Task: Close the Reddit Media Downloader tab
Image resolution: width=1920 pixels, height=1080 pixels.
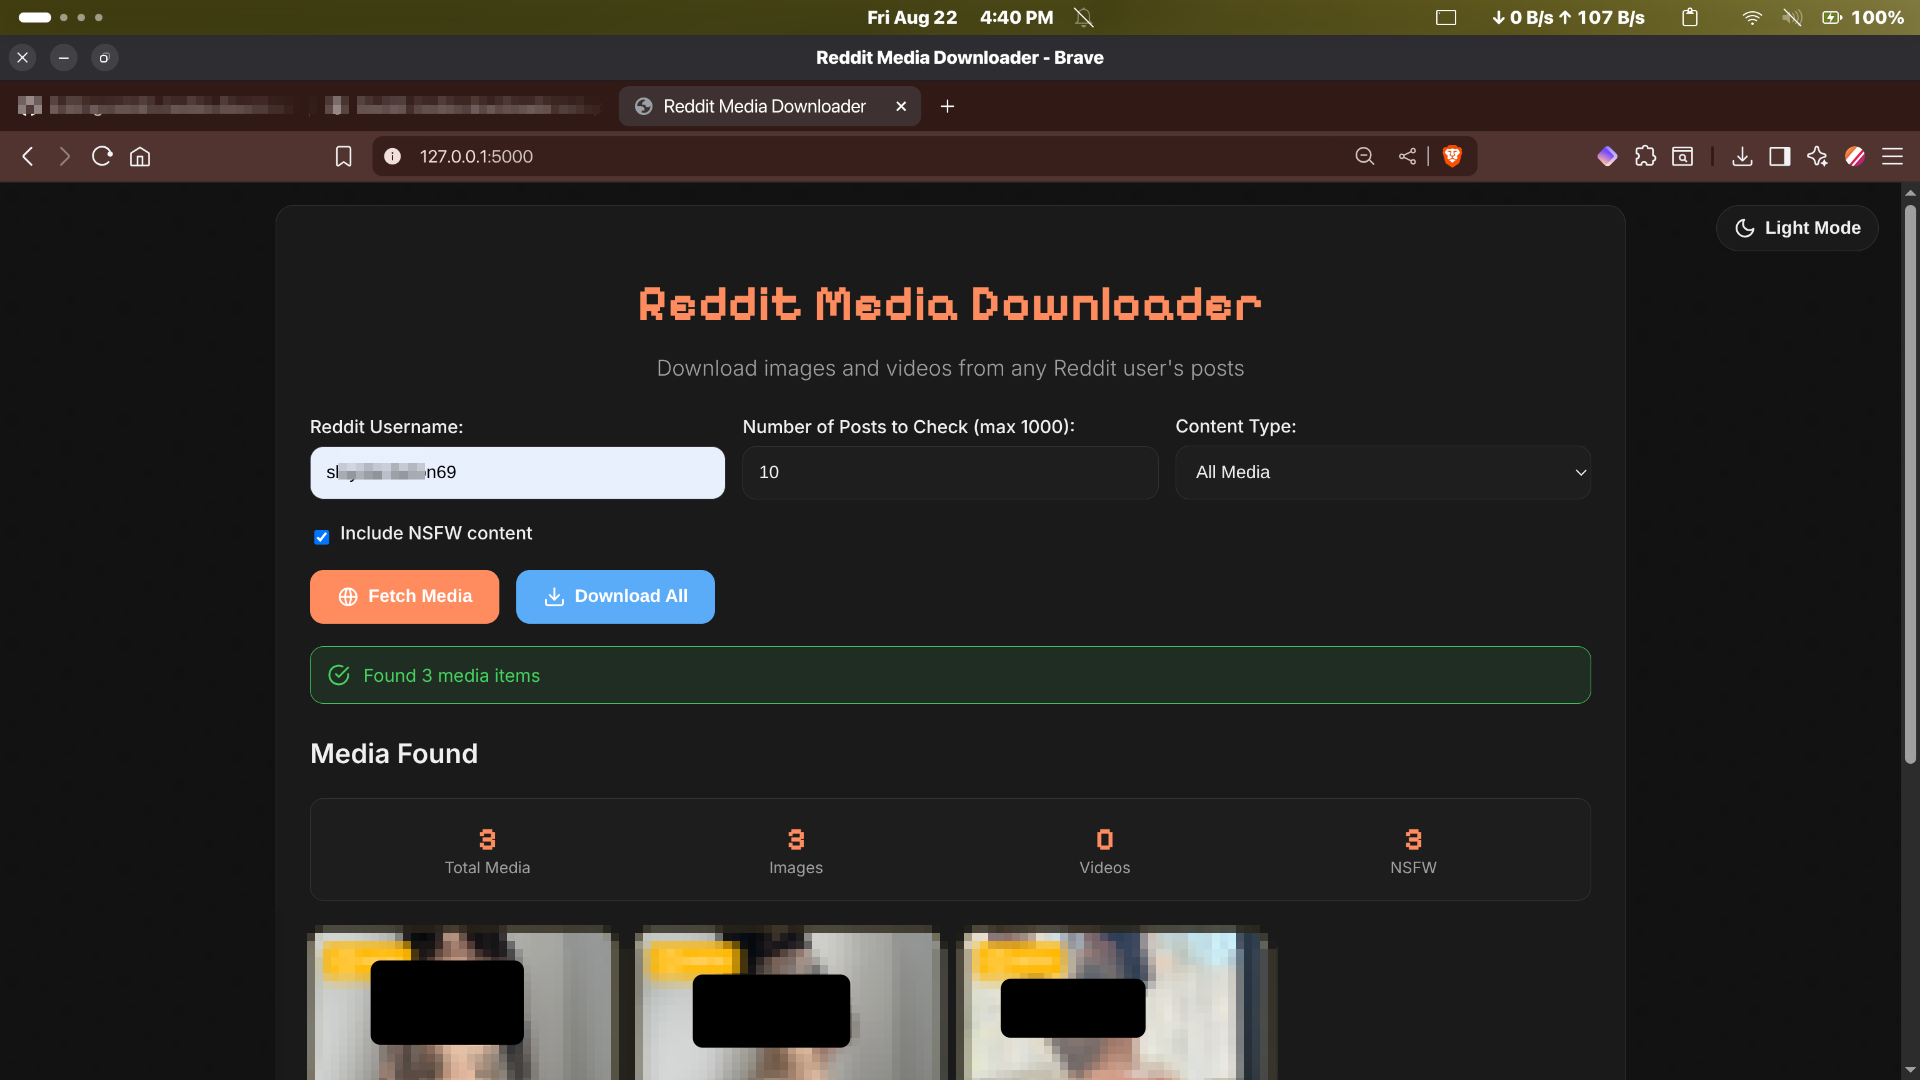Action: point(901,107)
